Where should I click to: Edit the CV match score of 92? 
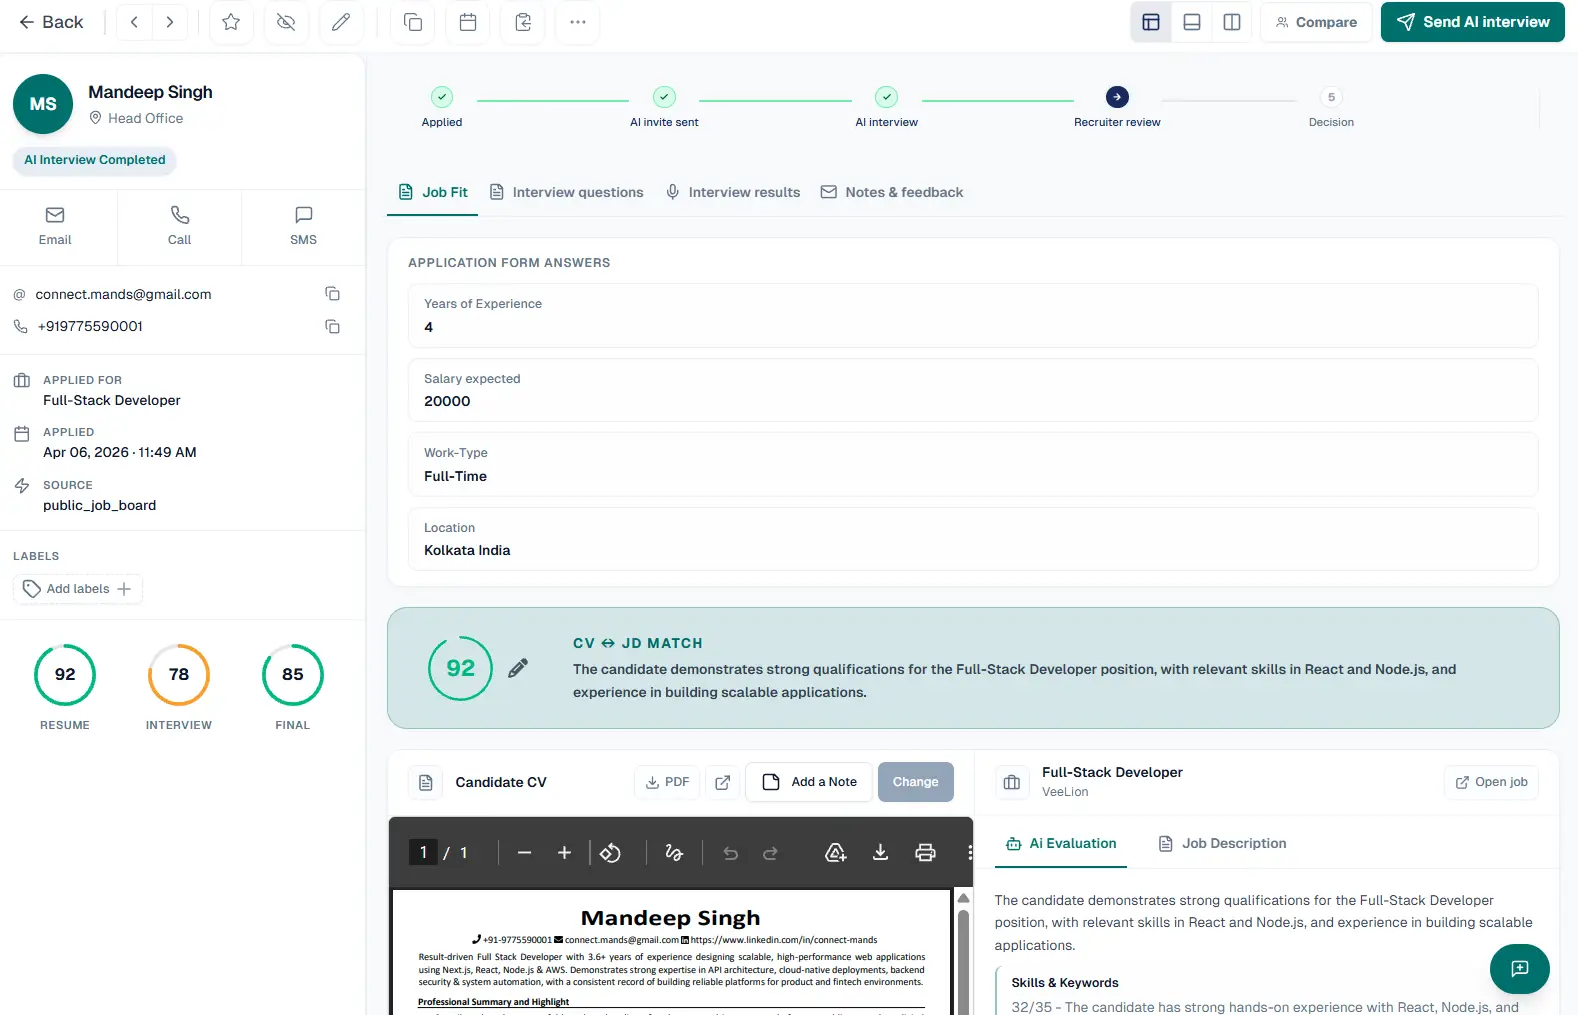[518, 668]
